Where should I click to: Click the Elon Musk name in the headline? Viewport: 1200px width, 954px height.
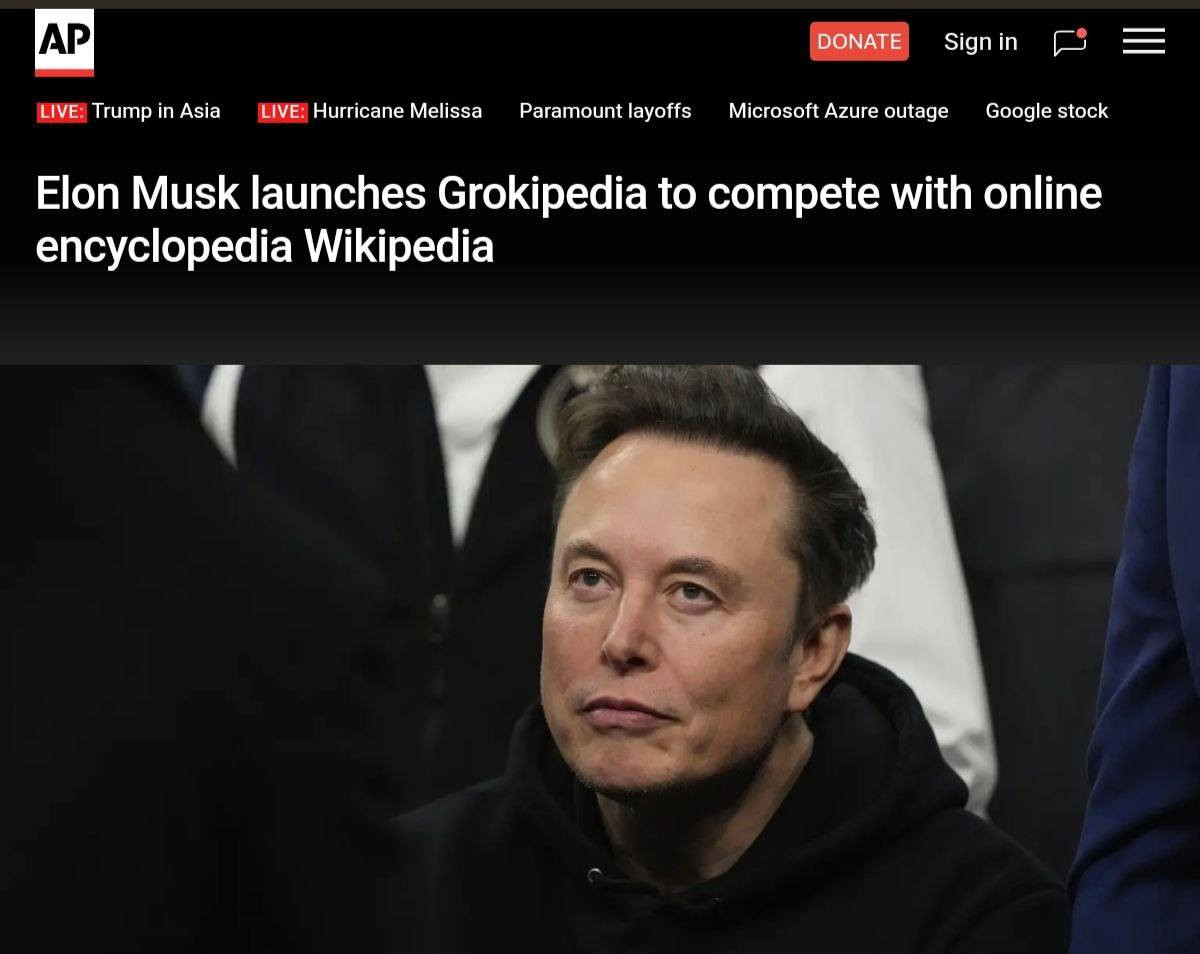[137, 193]
